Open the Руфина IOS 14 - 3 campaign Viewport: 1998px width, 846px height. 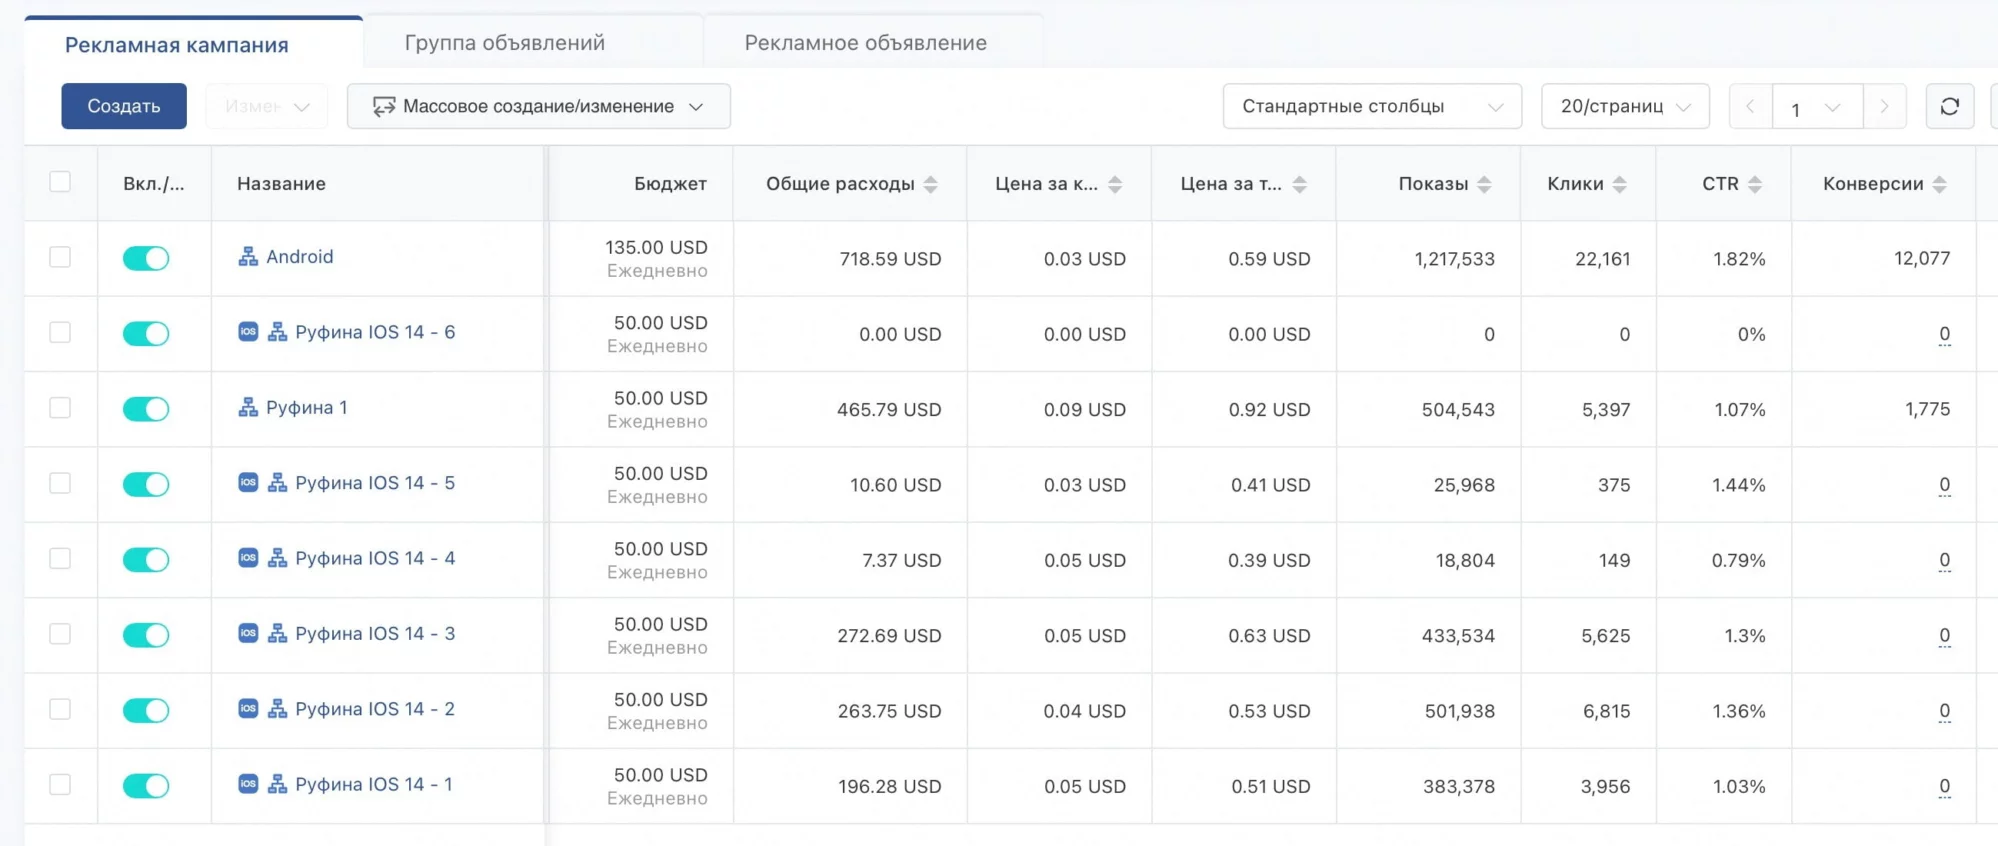pyautogui.click(x=375, y=633)
